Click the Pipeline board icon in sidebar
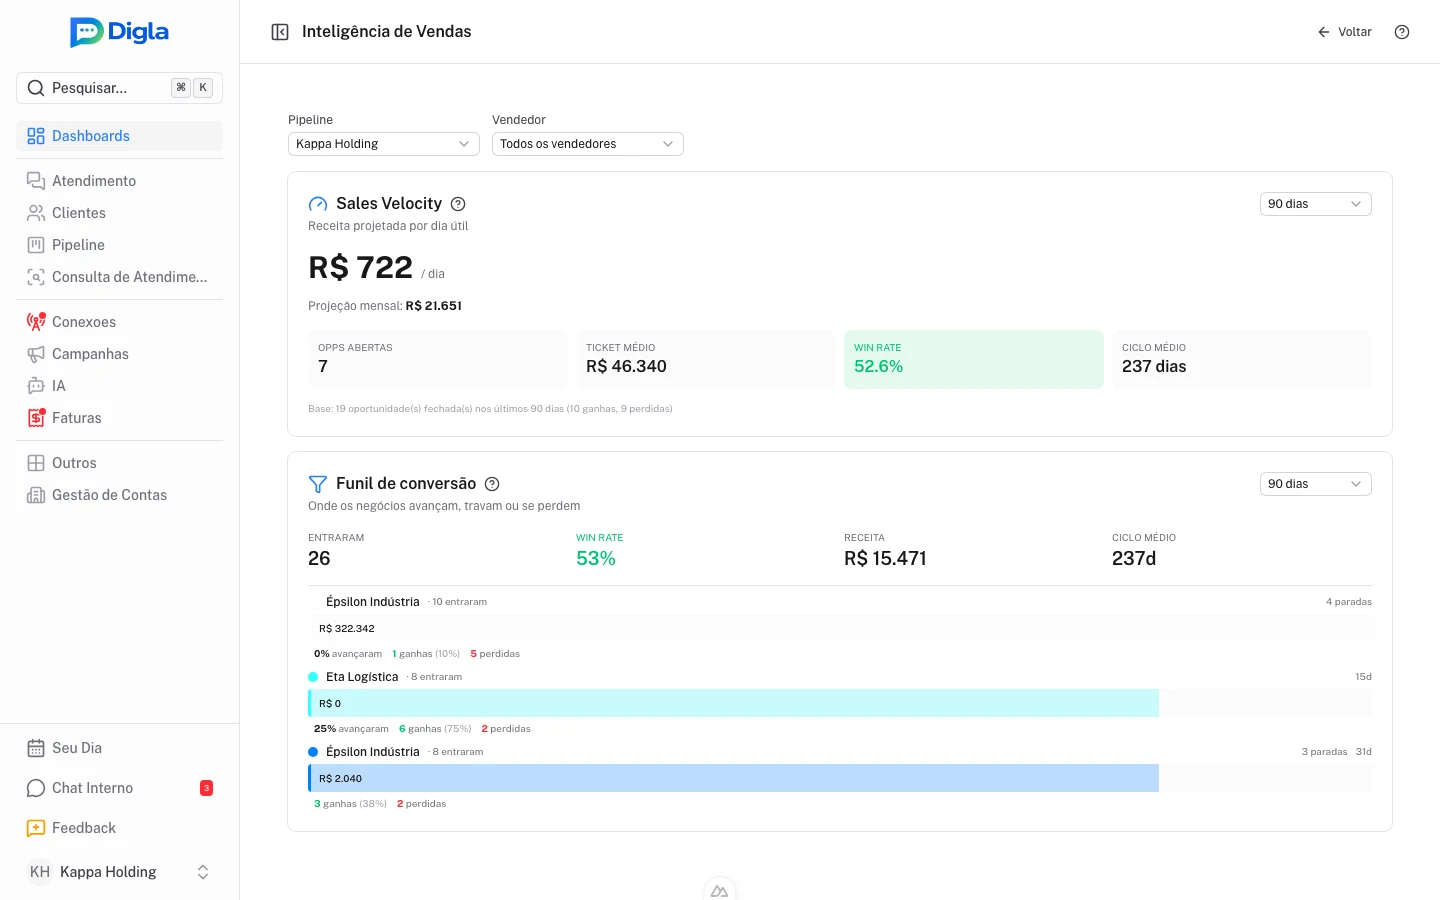 (x=36, y=245)
